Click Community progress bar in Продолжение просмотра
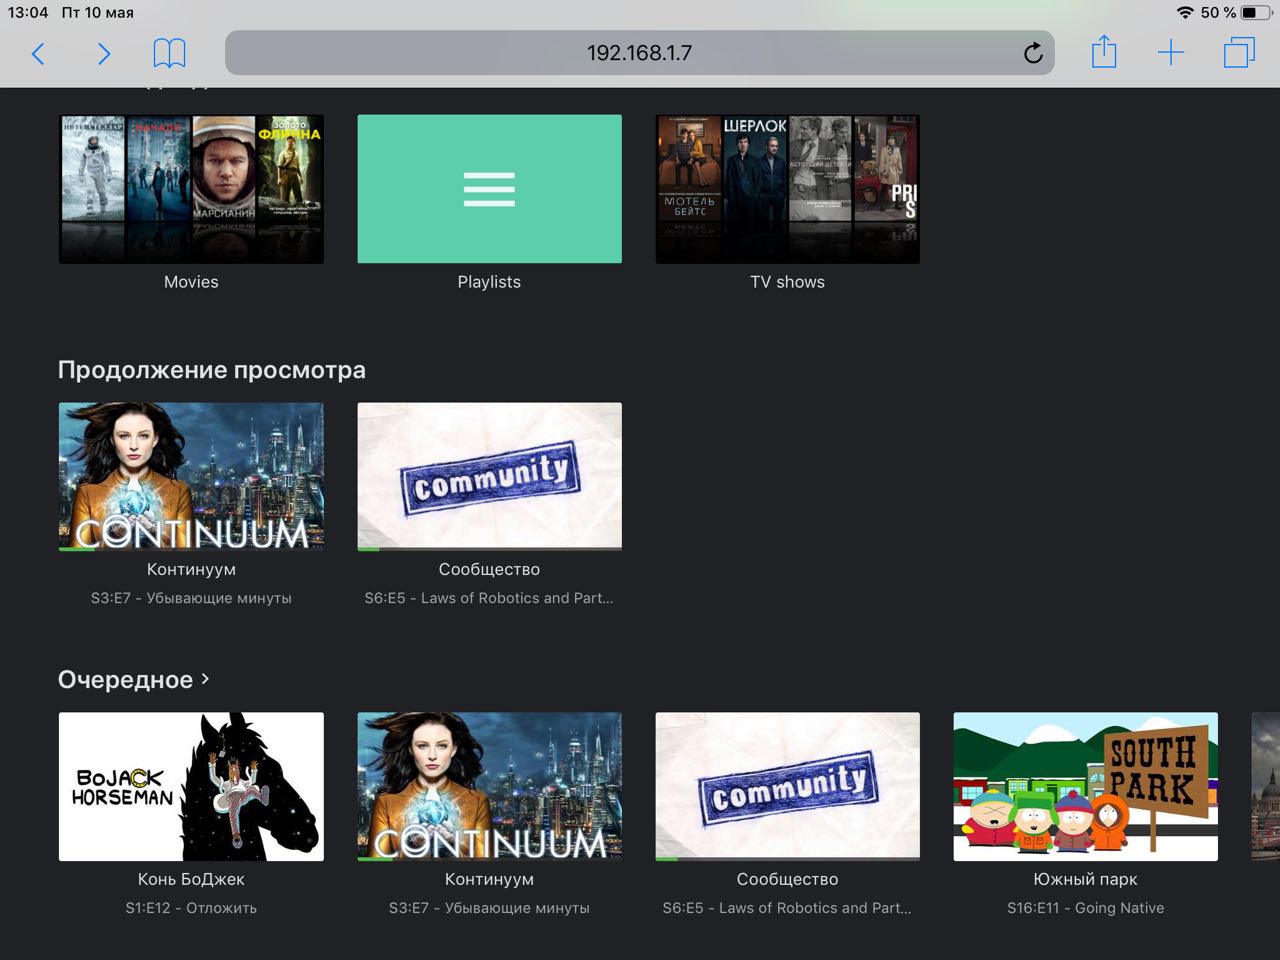 pyautogui.click(x=489, y=549)
